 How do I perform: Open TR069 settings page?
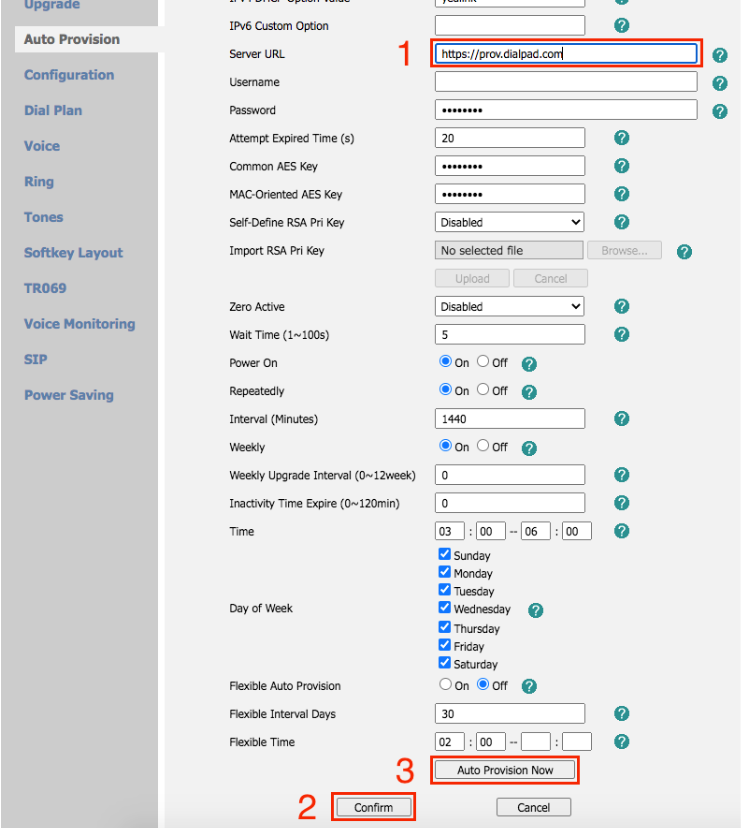45,288
